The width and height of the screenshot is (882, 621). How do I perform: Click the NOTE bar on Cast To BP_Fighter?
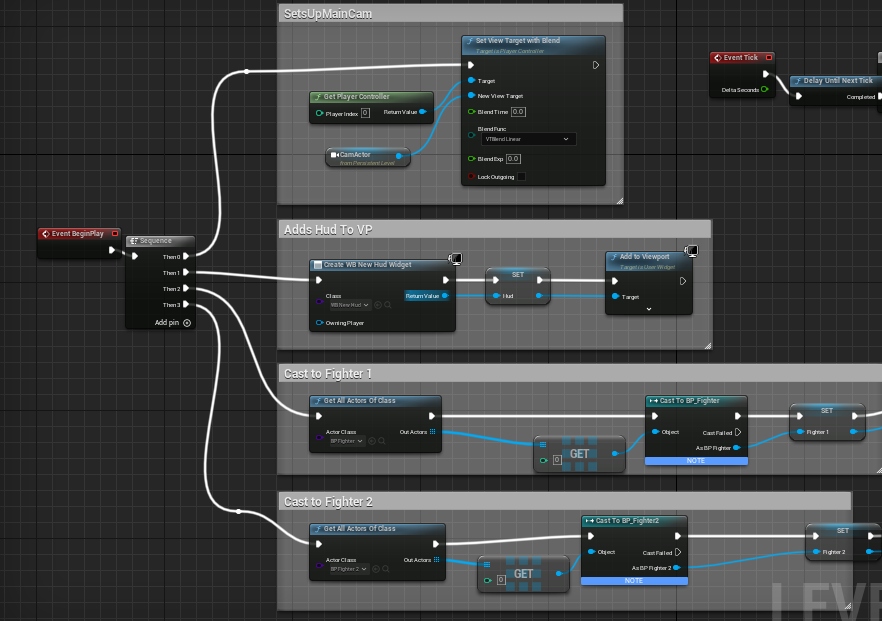(x=696, y=461)
